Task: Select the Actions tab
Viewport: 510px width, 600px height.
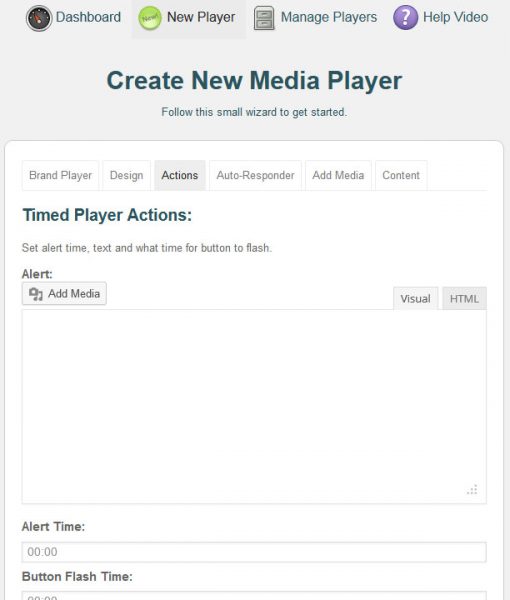Action: [180, 175]
